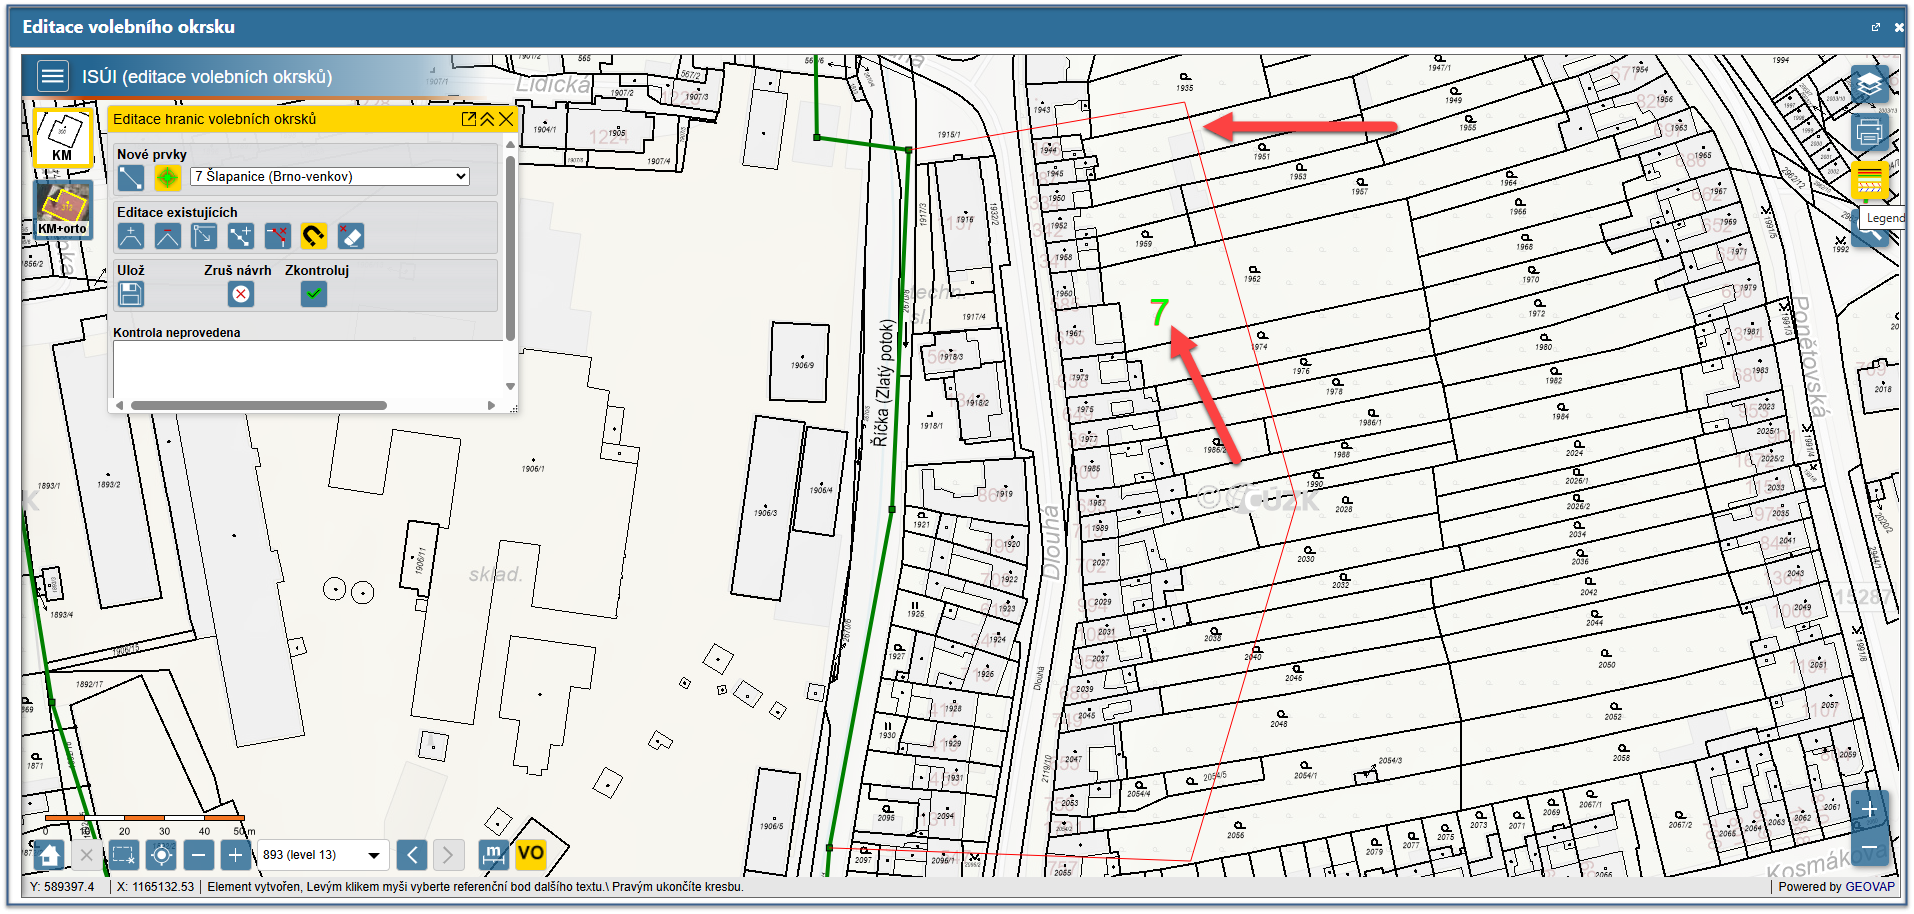The height and width of the screenshot is (914, 1914).
Task: Open the map layers panel
Action: [x=1869, y=86]
